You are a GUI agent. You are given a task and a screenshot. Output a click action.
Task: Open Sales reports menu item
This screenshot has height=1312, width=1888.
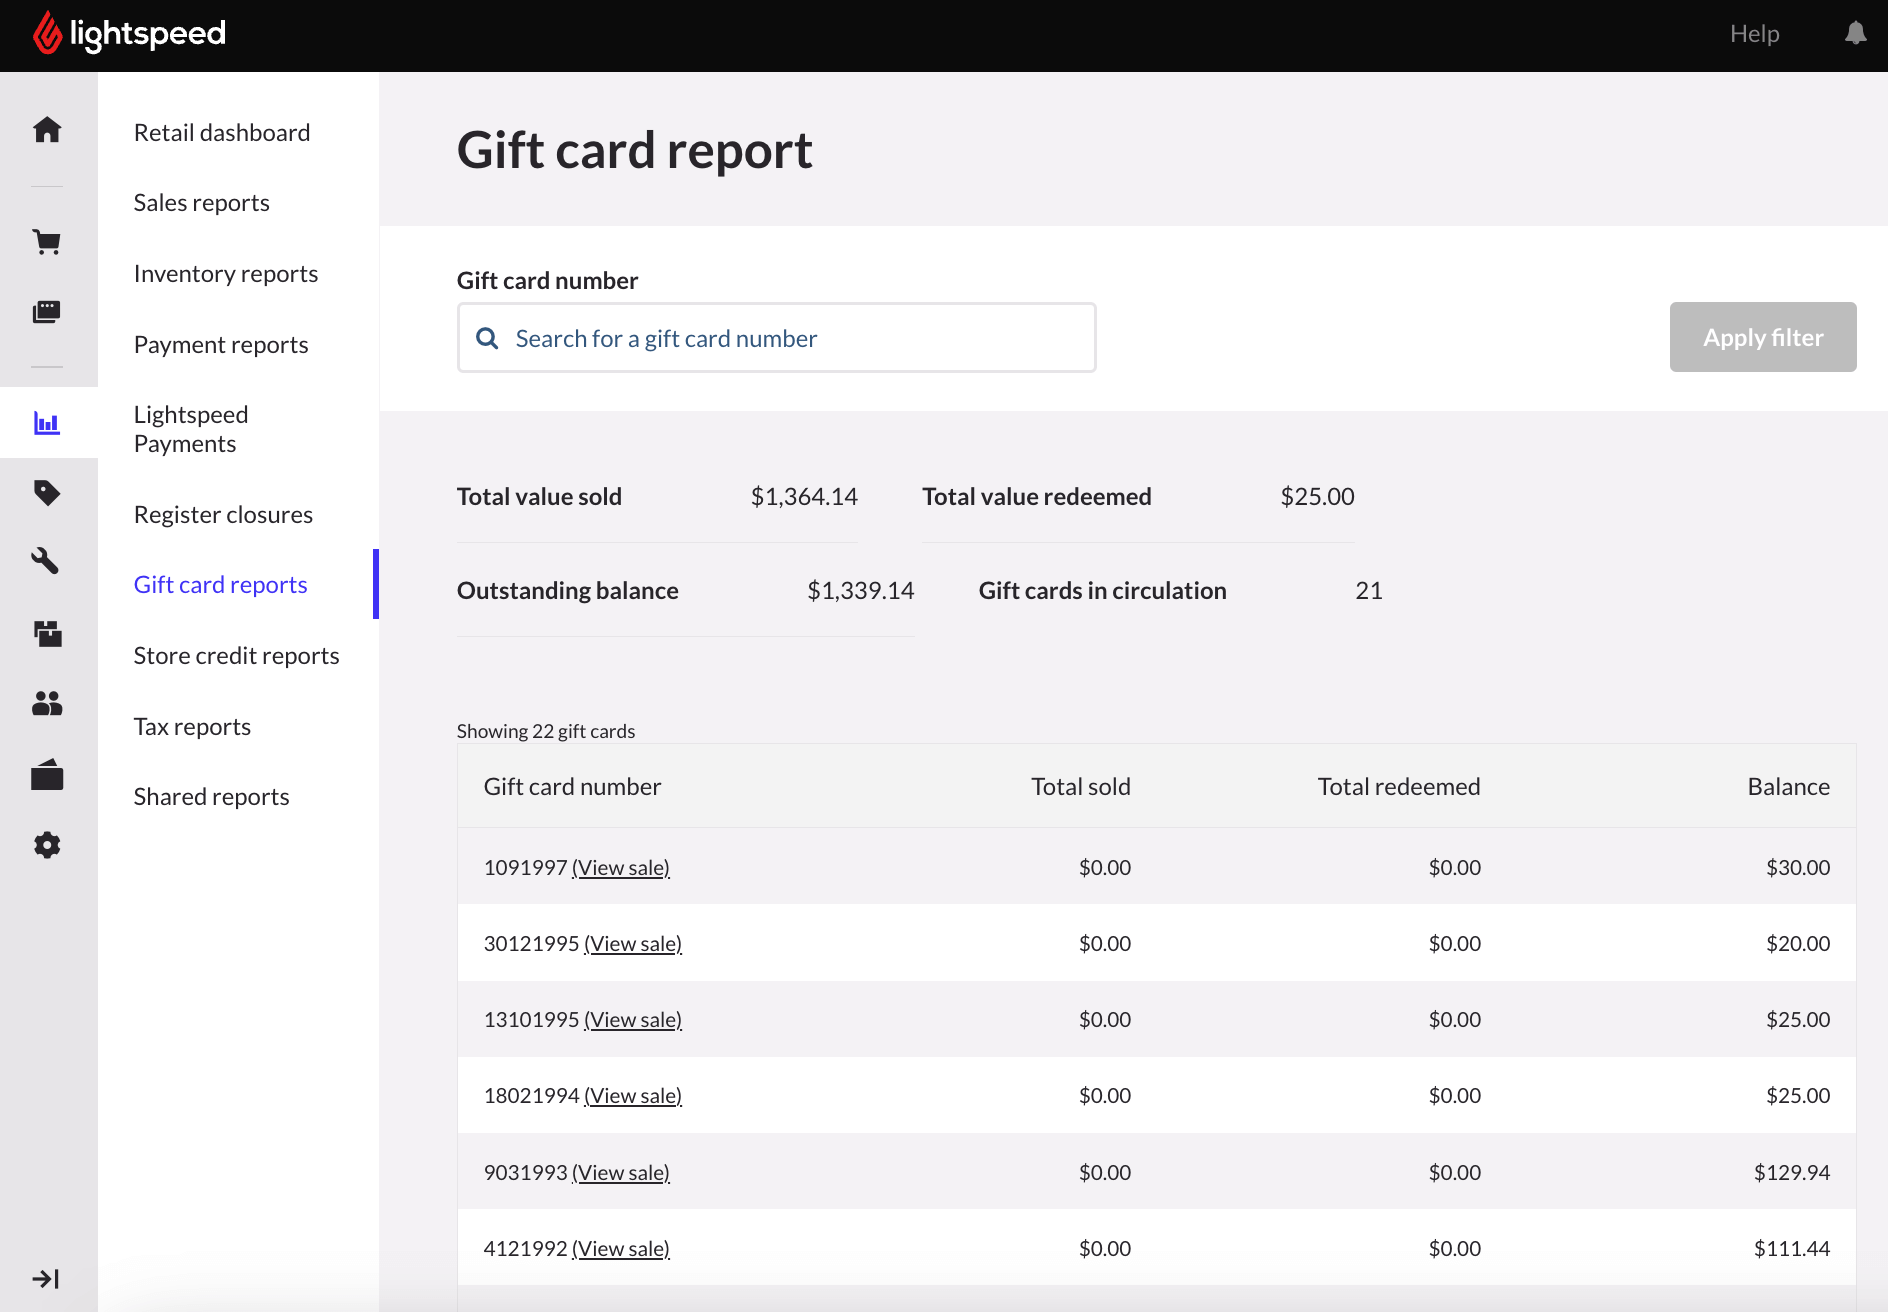click(x=201, y=203)
